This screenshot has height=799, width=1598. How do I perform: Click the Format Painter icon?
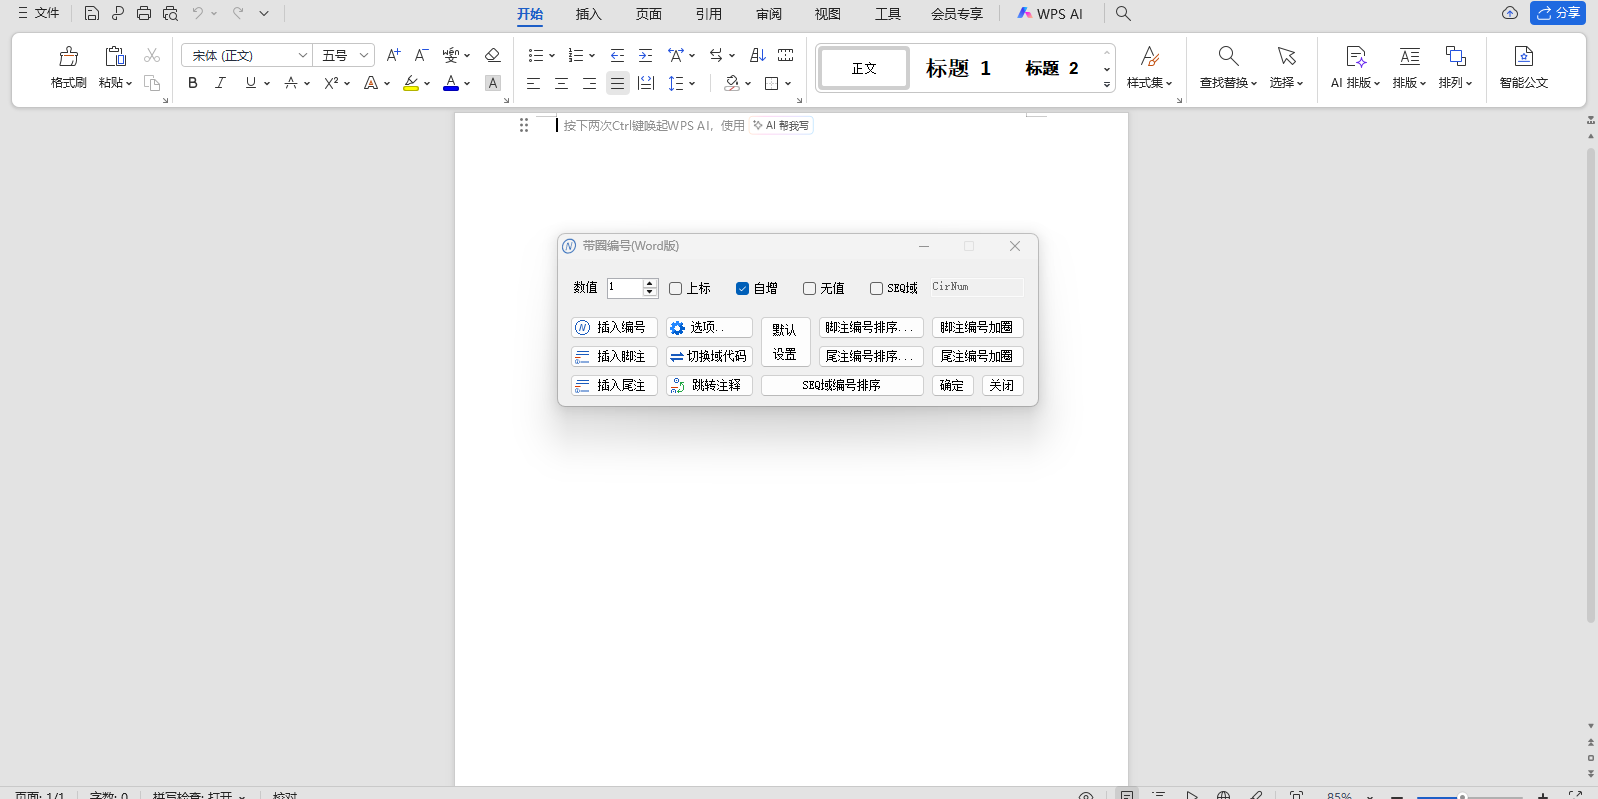pos(68,57)
